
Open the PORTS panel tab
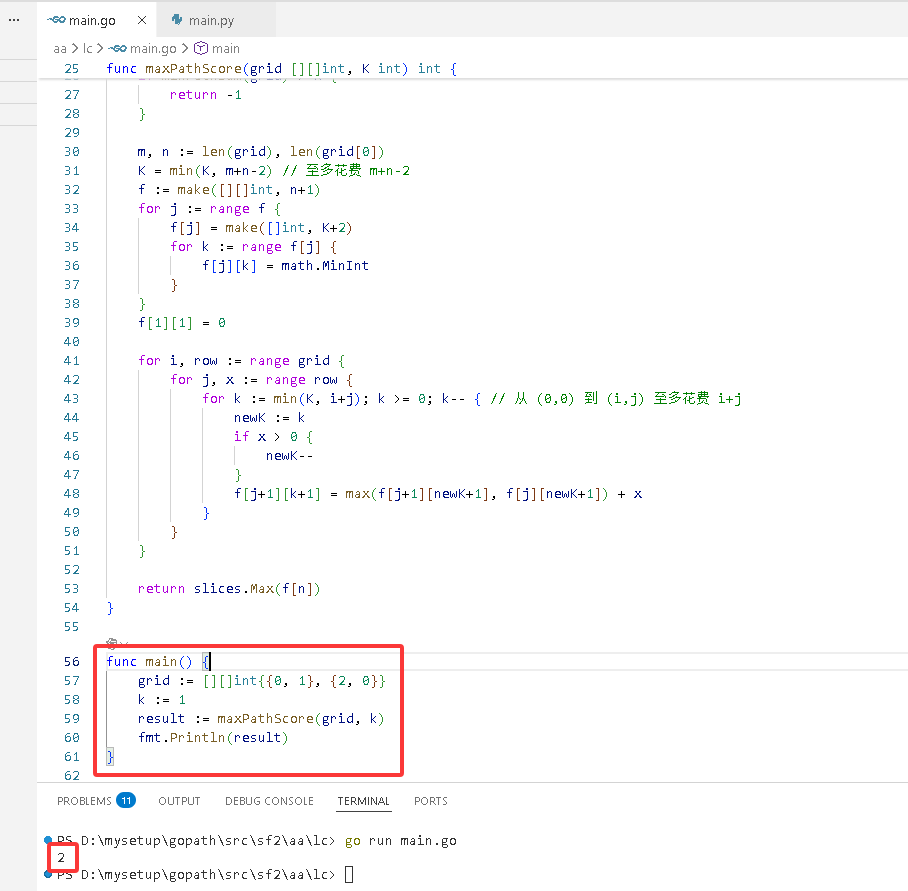(430, 801)
